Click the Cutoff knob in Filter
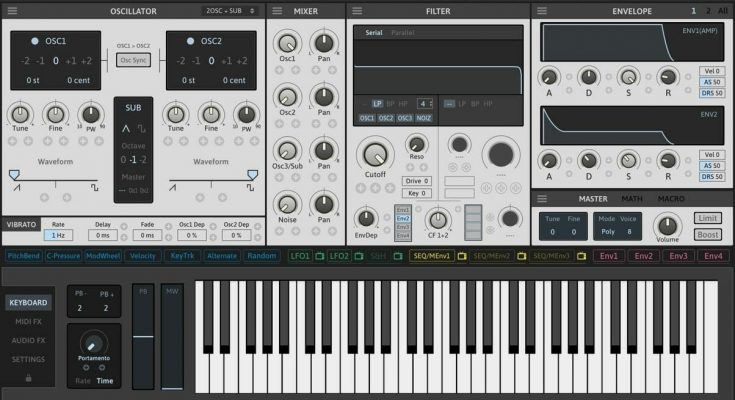This screenshot has height=400, width=735. point(374,153)
